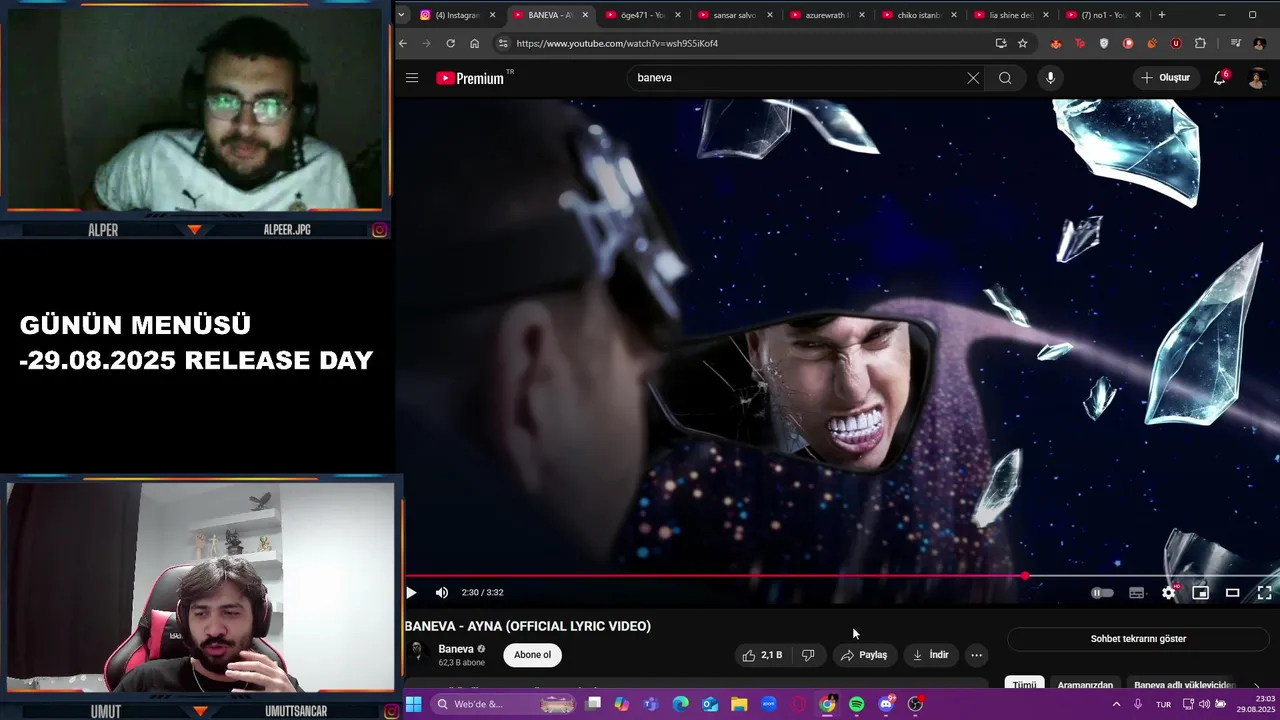Viewport: 1280px width, 720px height.
Task: Click the magnifier search button
Action: [x=1005, y=78]
